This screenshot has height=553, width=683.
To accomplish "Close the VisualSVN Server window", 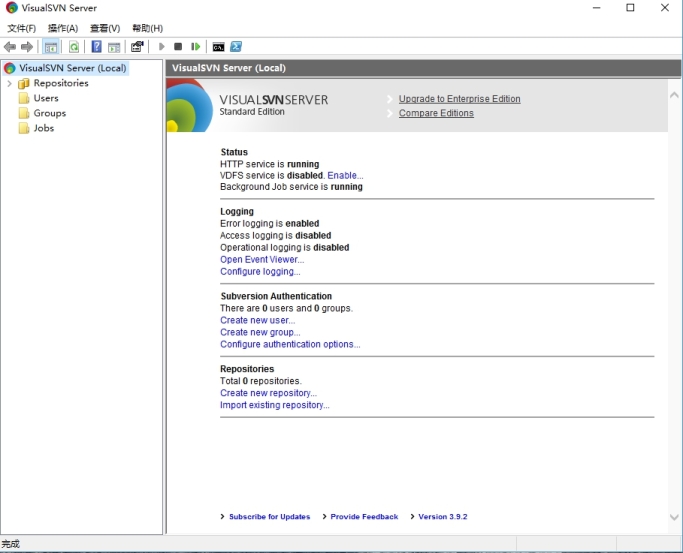I will (665, 8).
